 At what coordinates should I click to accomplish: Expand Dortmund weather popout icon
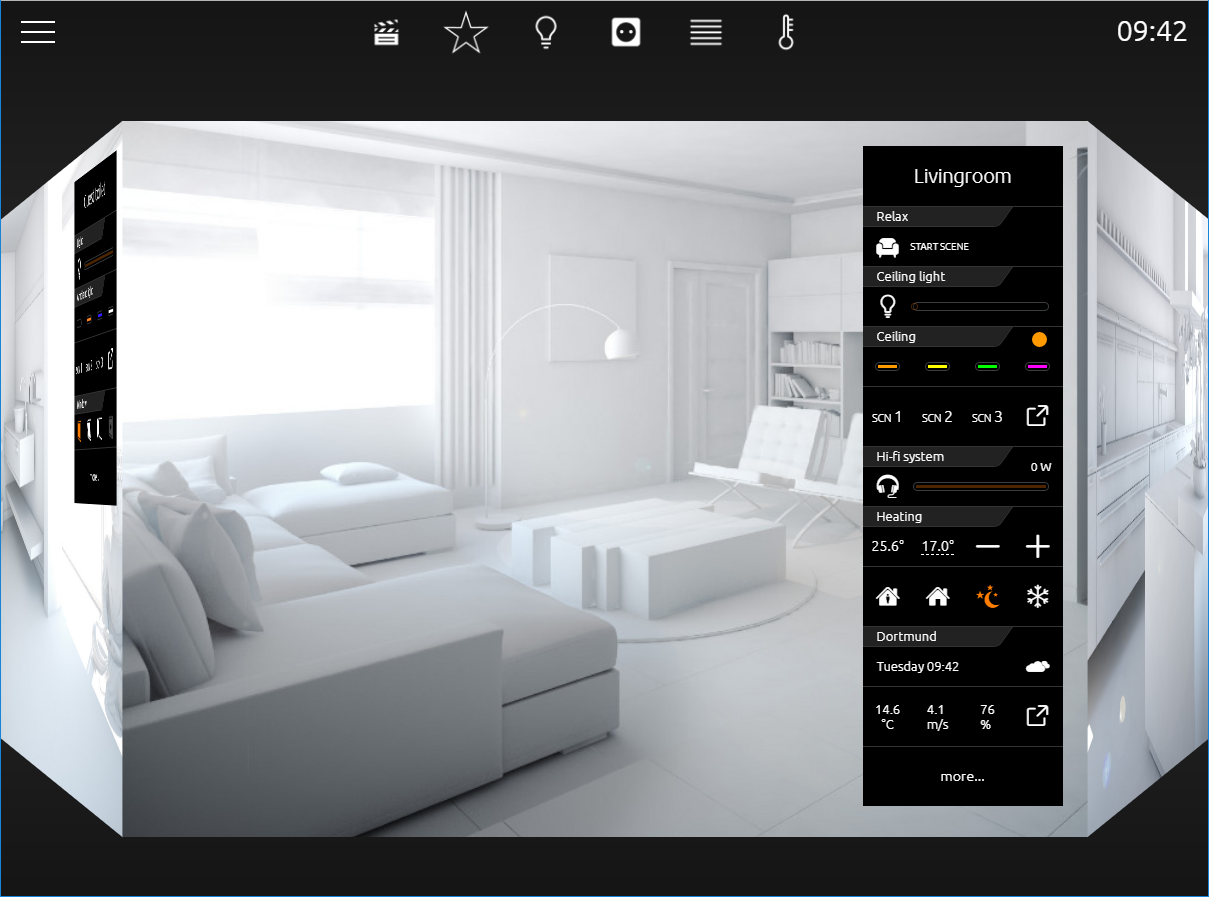(1038, 716)
